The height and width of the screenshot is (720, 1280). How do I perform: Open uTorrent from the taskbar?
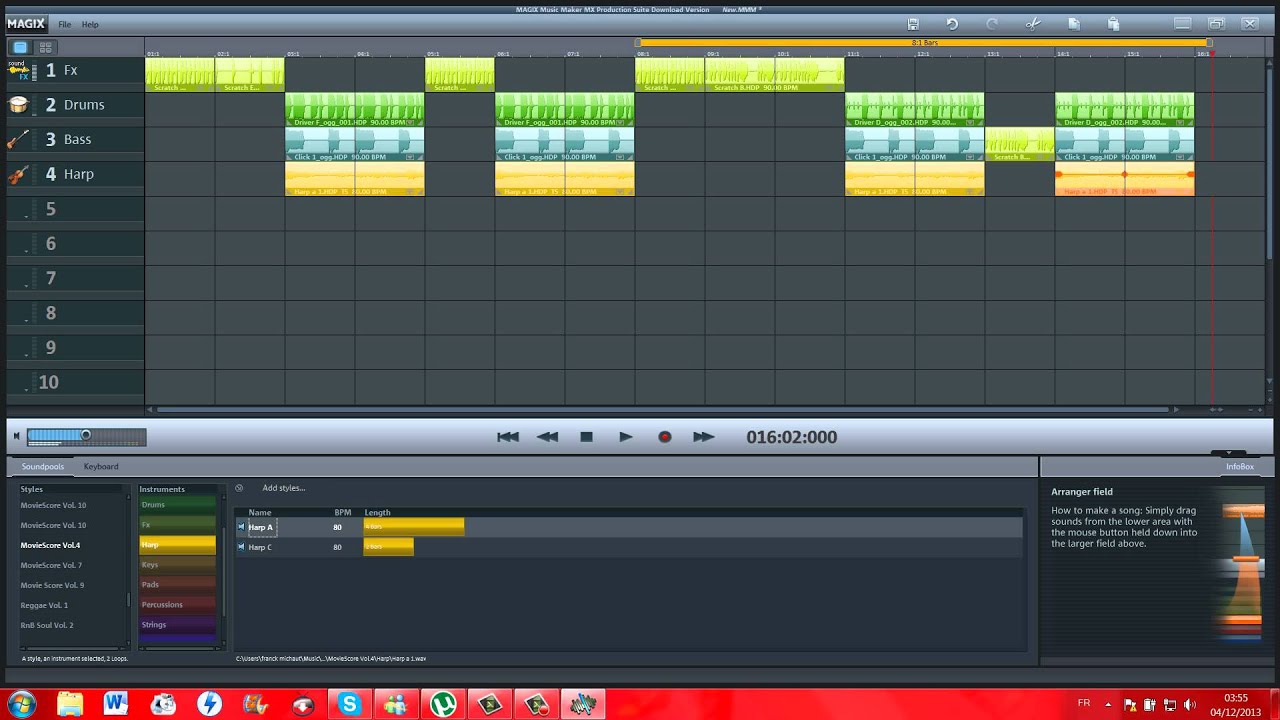coord(443,704)
